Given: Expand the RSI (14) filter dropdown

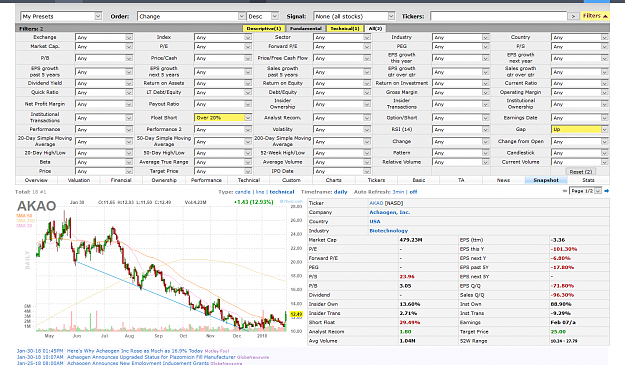Looking at the screenshot, I should (x=460, y=130).
